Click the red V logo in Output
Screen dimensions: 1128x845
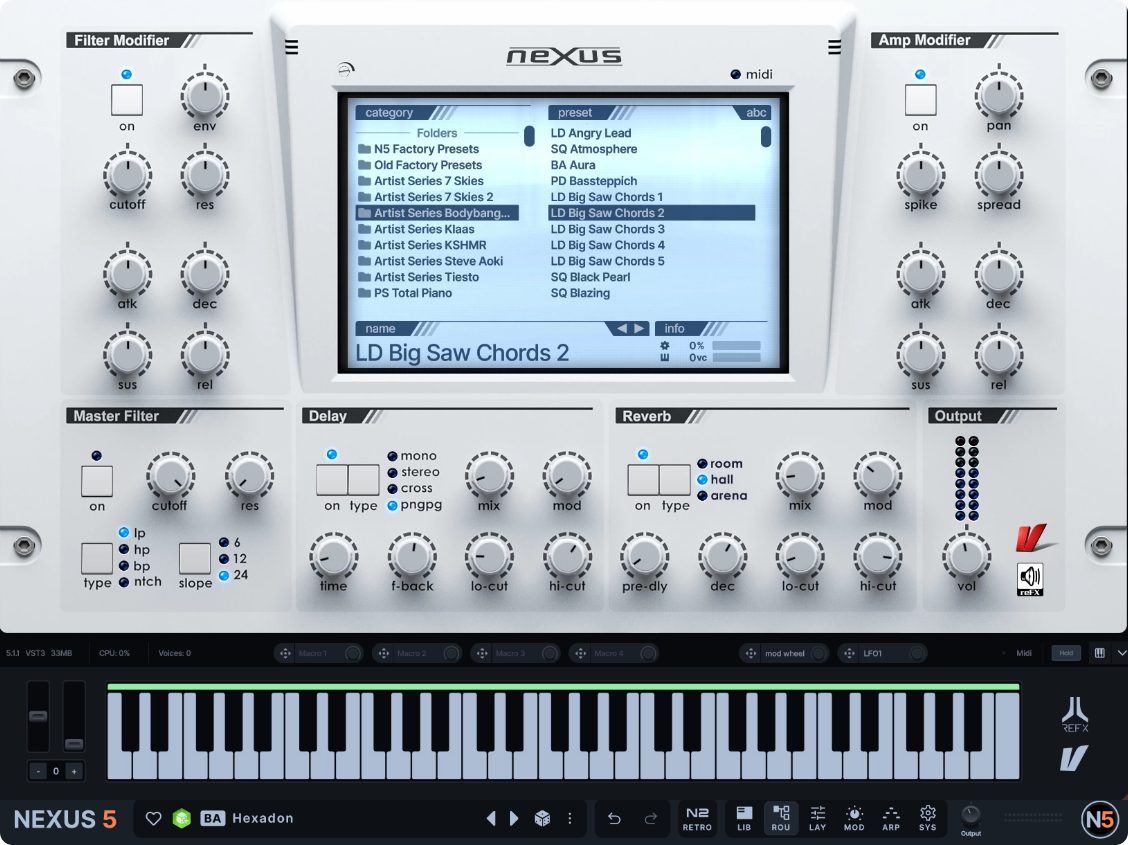click(1034, 537)
